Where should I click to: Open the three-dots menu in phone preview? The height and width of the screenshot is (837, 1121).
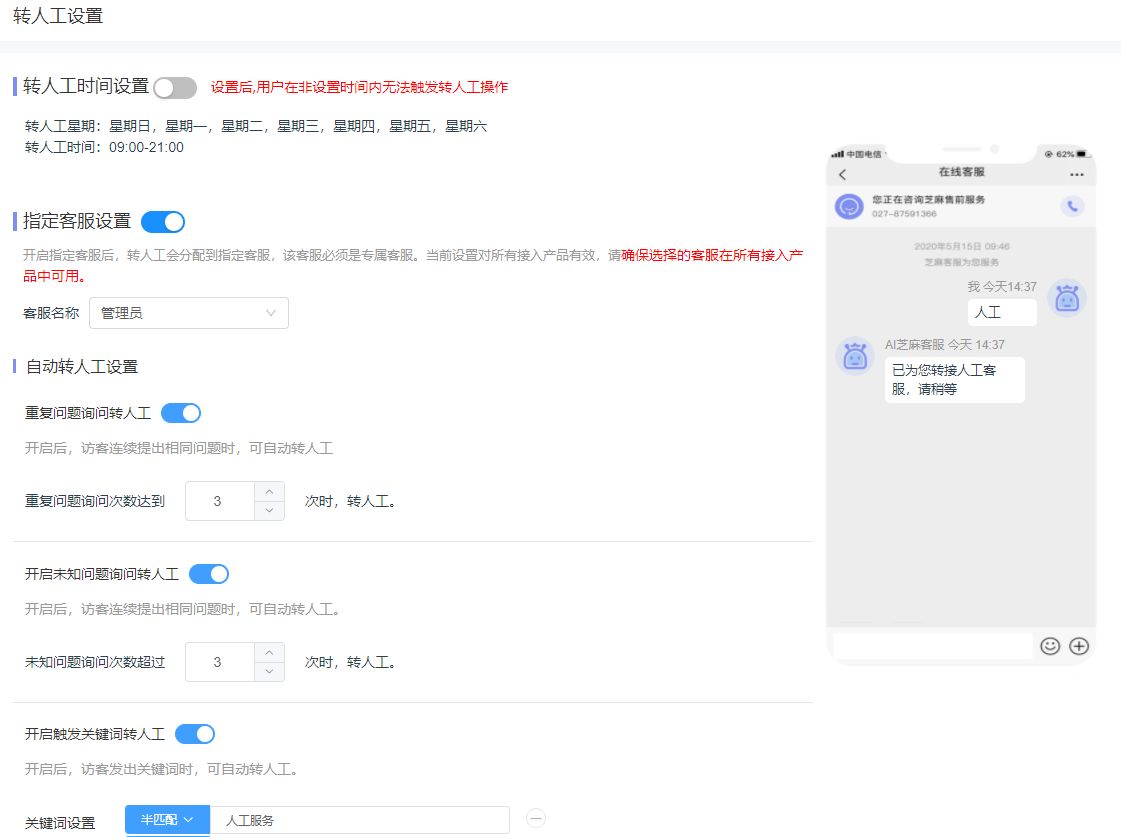pyautogui.click(x=1077, y=174)
